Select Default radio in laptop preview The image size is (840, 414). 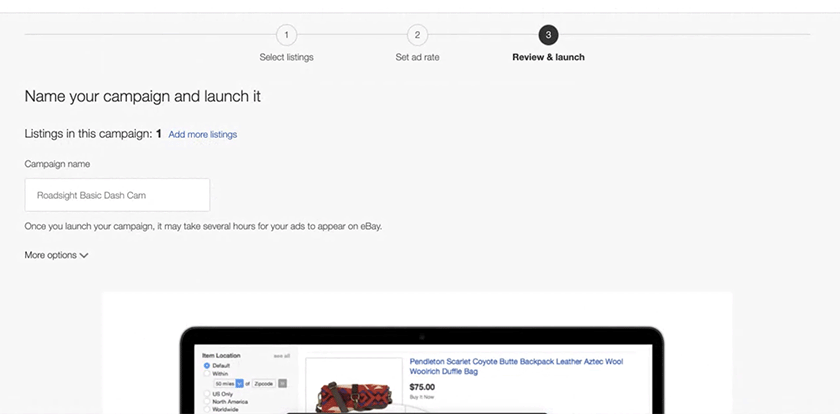(x=207, y=365)
